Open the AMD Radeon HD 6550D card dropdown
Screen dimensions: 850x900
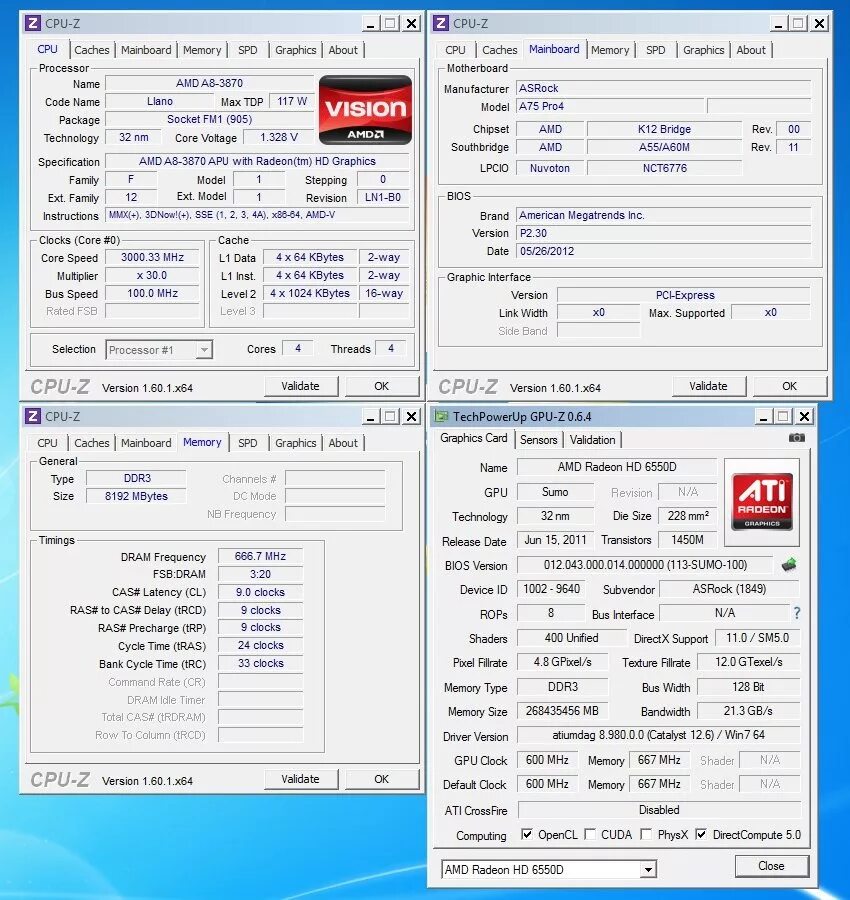coord(549,870)
